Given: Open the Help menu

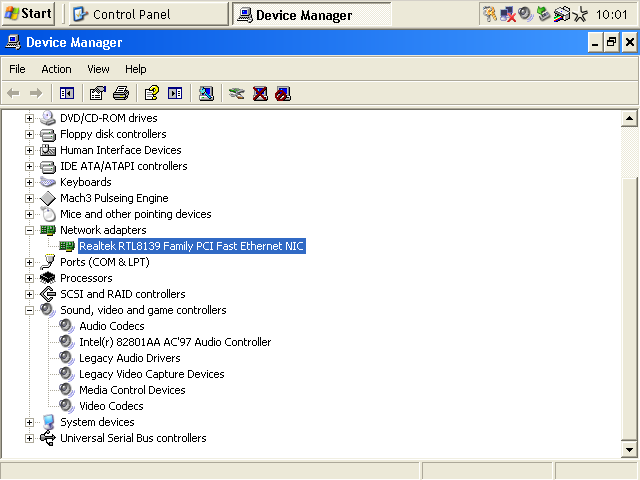Looking at the screenshot, I should pyautogui.click(x=136, y=69).
